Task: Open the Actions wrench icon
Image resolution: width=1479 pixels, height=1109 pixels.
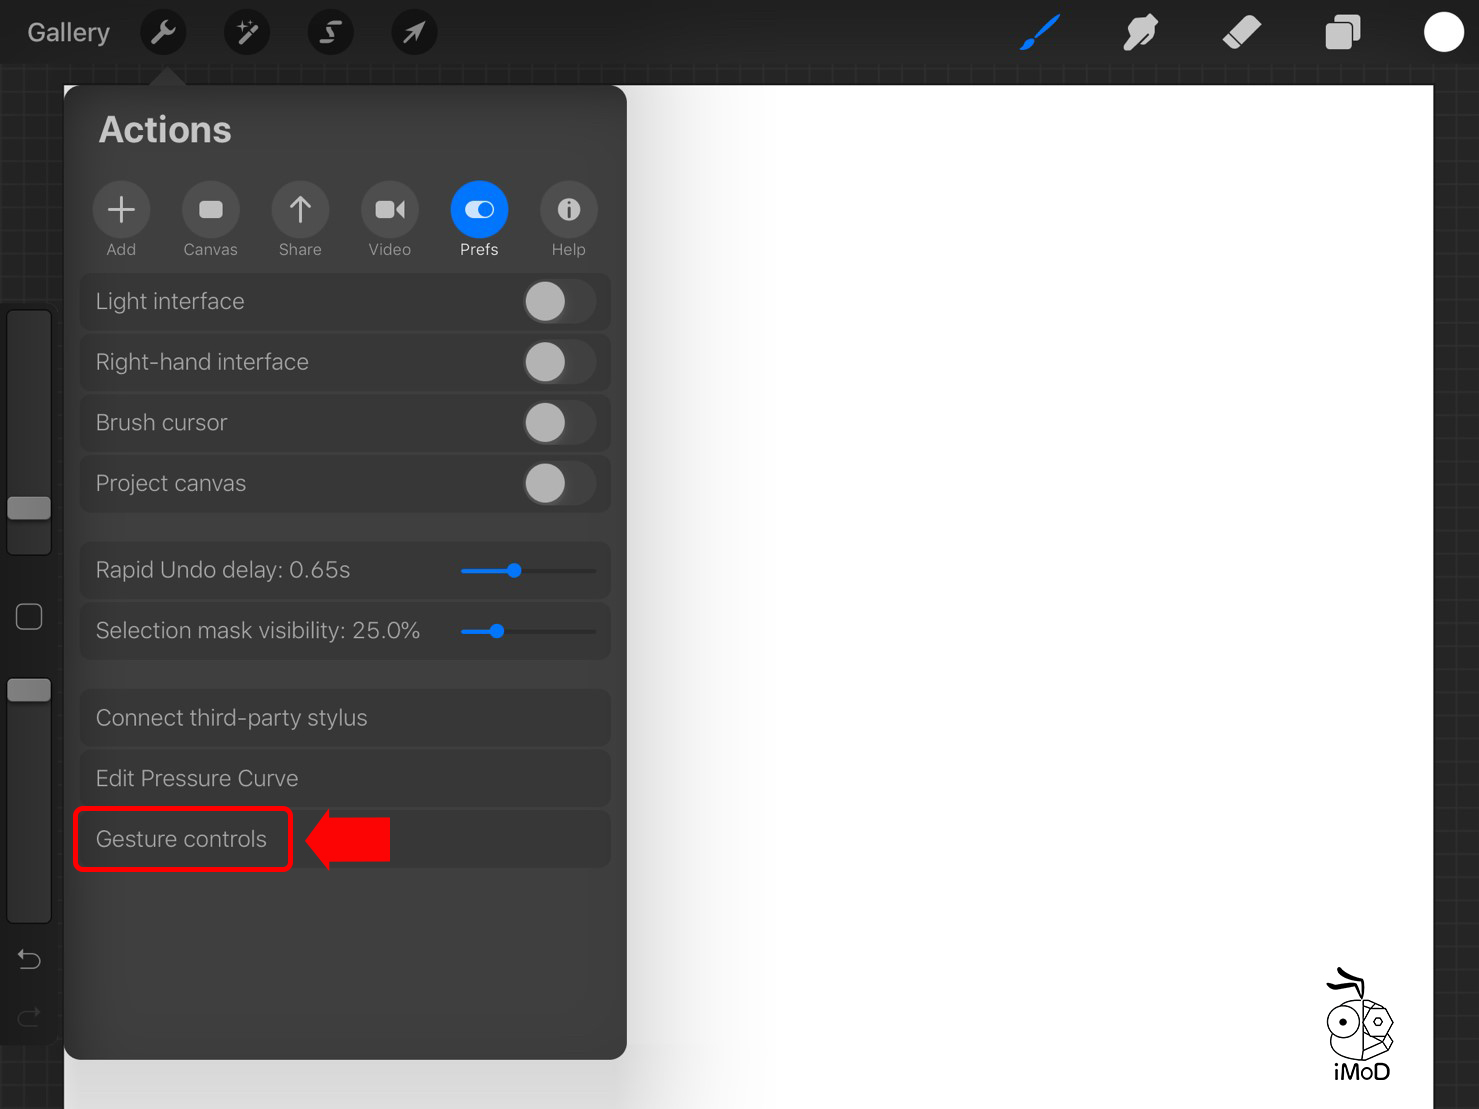Action: point(163,33)
